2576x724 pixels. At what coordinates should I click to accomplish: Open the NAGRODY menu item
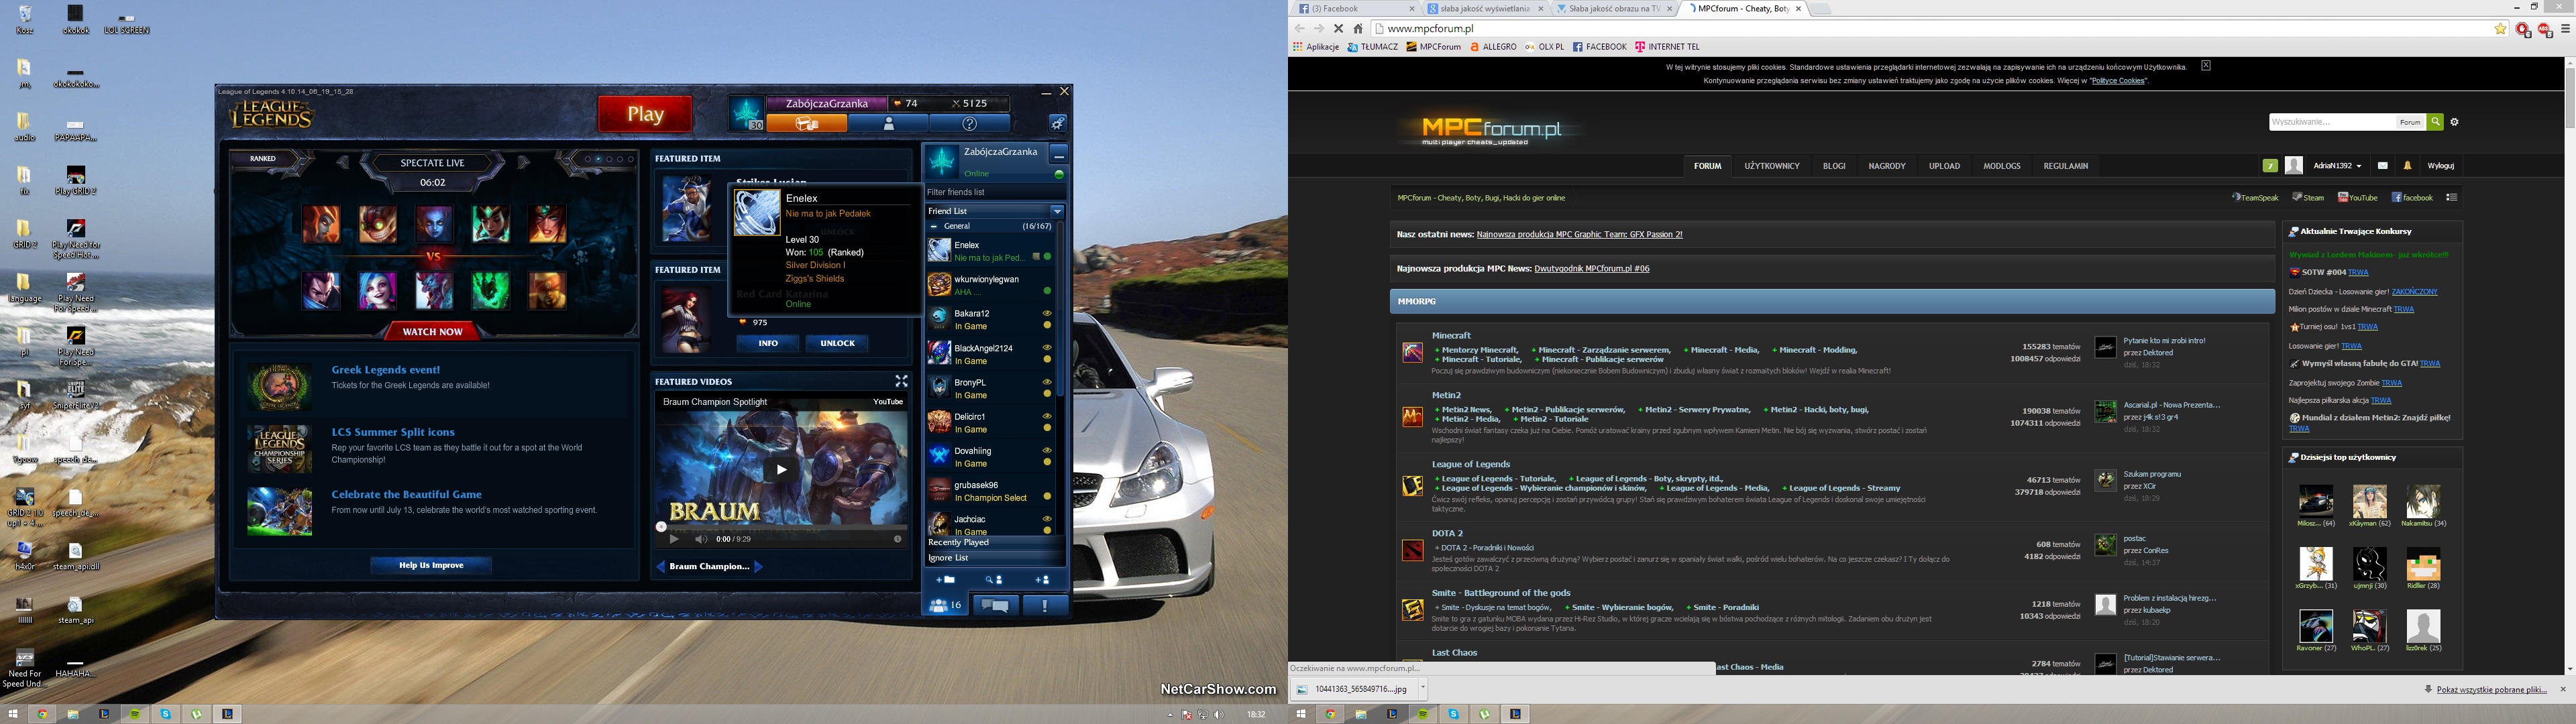pyautogui.click(x=1887, y=166)
